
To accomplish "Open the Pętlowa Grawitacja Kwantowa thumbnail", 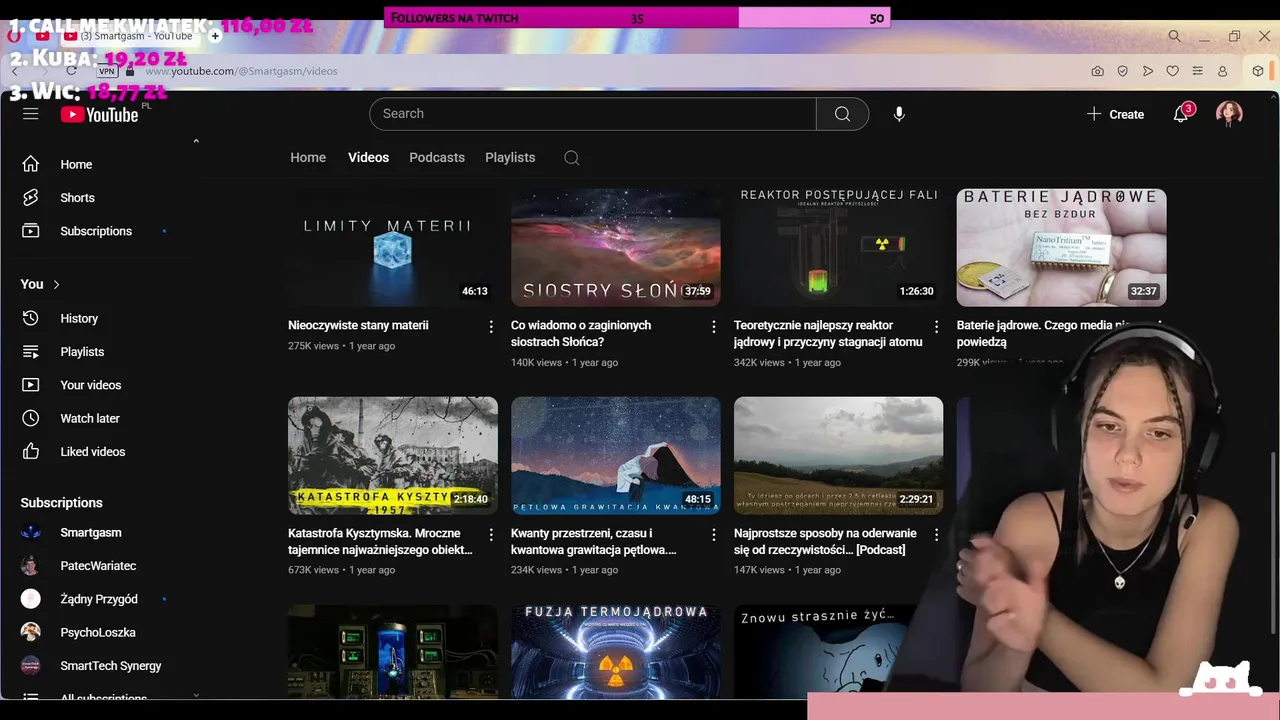I will [616, 455].
